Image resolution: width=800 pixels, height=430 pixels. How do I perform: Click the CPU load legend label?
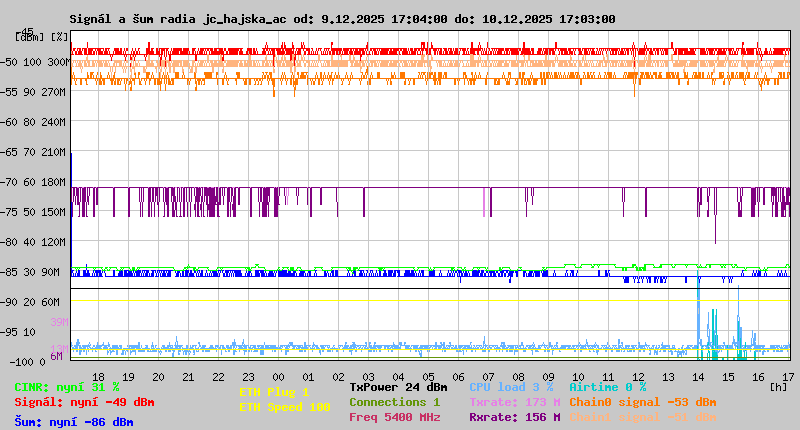point(511,386)
